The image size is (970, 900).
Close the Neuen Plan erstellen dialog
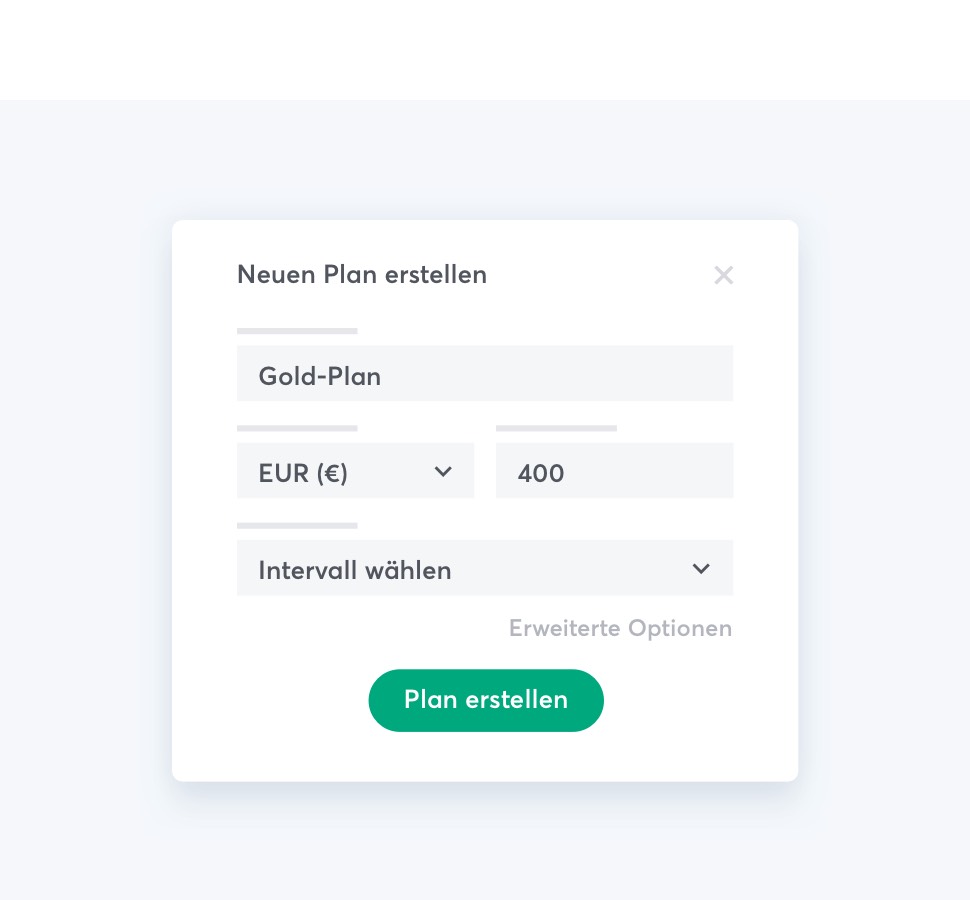(724, 275)
